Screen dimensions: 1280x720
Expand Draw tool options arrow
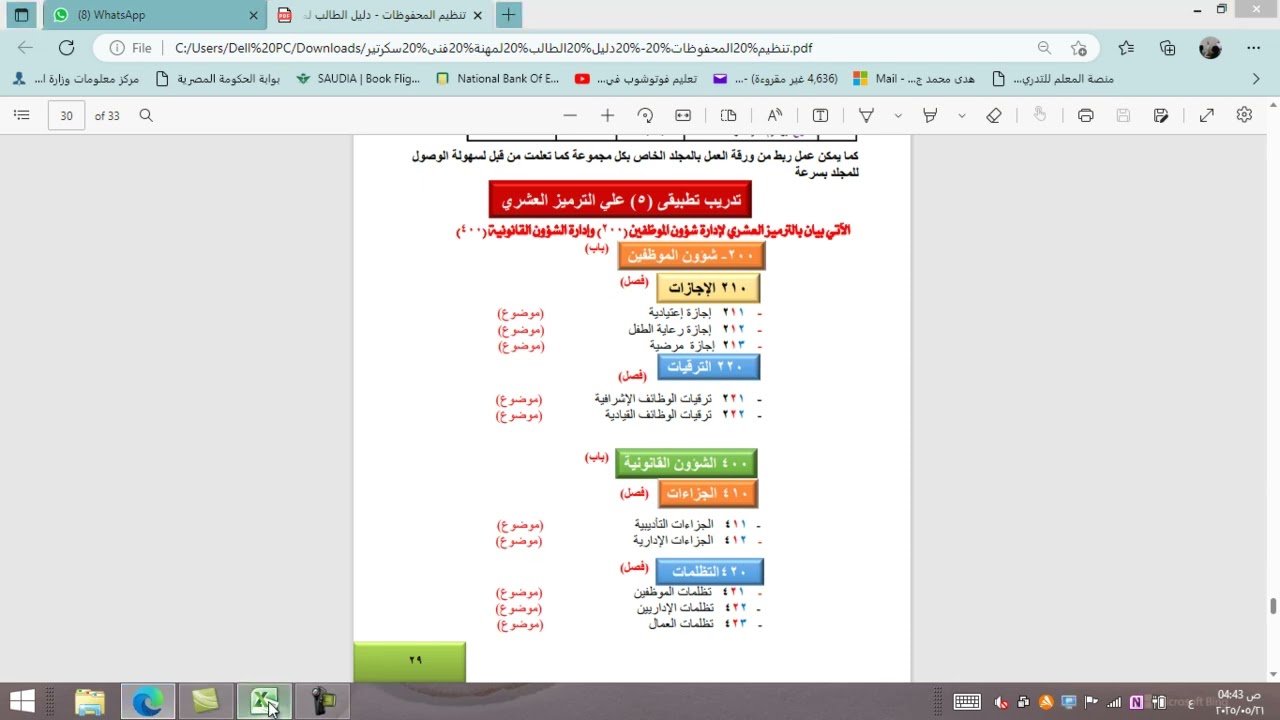click(898, 115)
